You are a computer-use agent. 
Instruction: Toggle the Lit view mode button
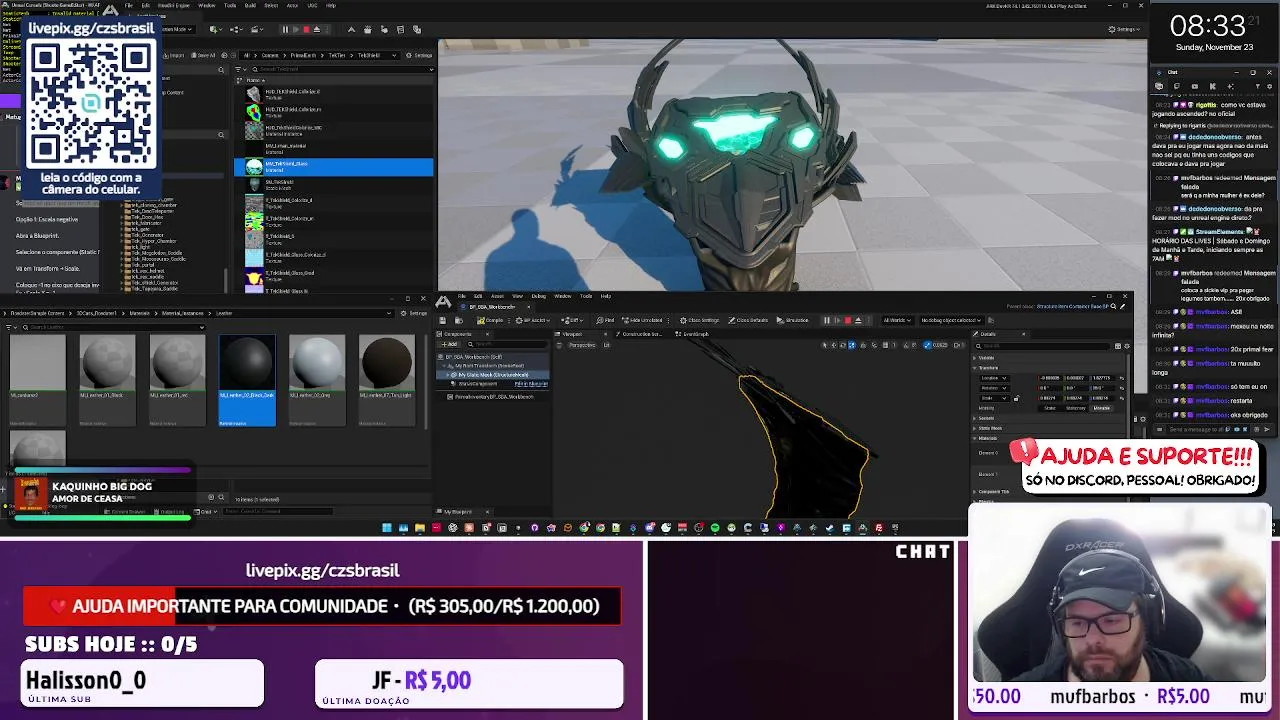tap(606, 345)
